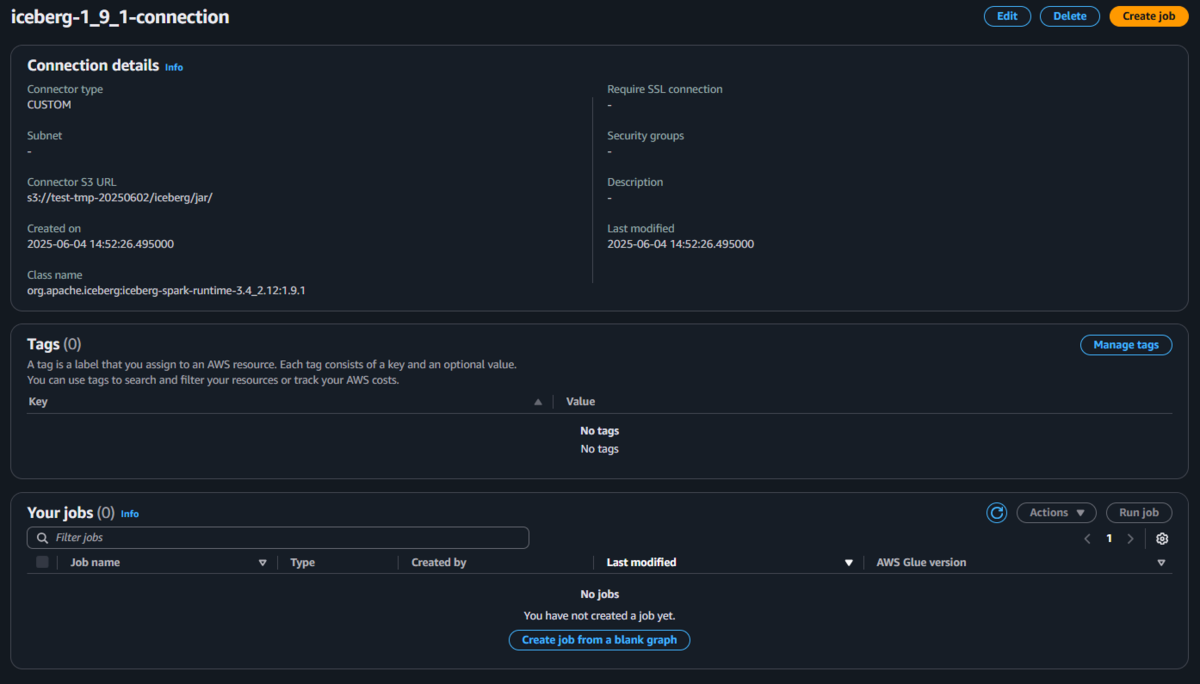The image size is (1200, 684).
Task: Sort jobs by Last modified arrow
Action: (849, 563)
